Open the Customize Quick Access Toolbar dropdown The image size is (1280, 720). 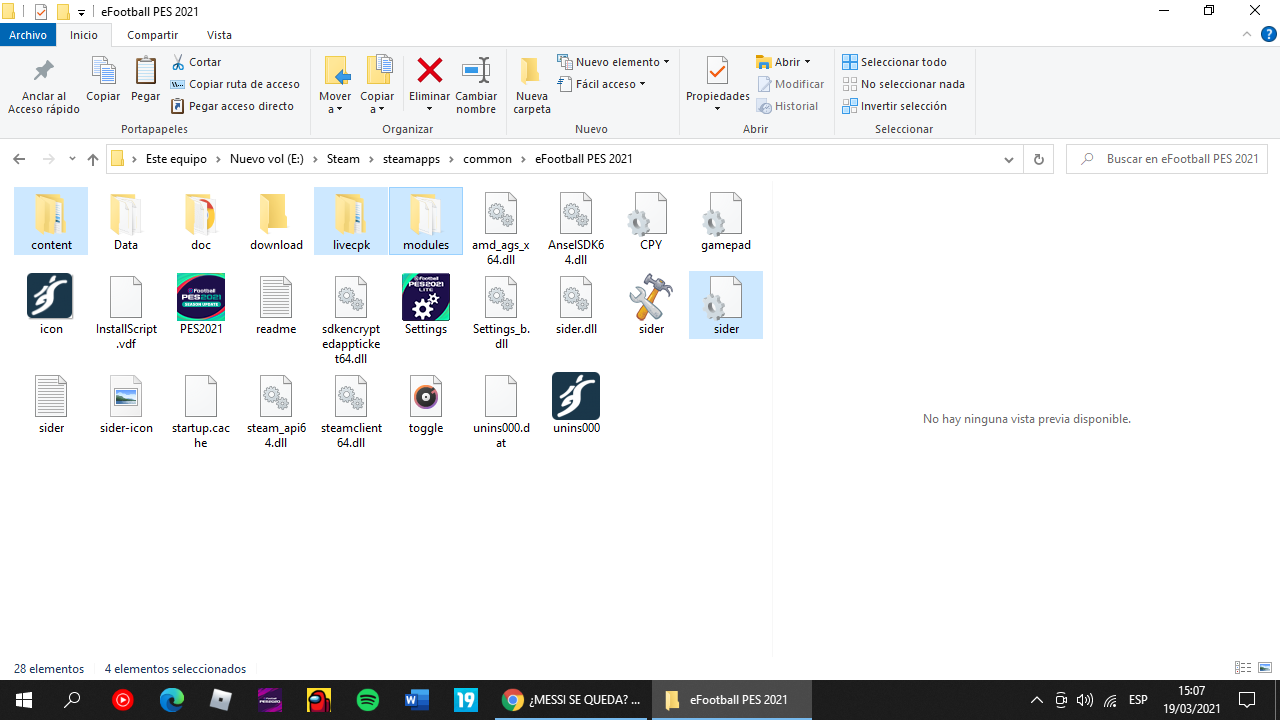click(82, 12)
